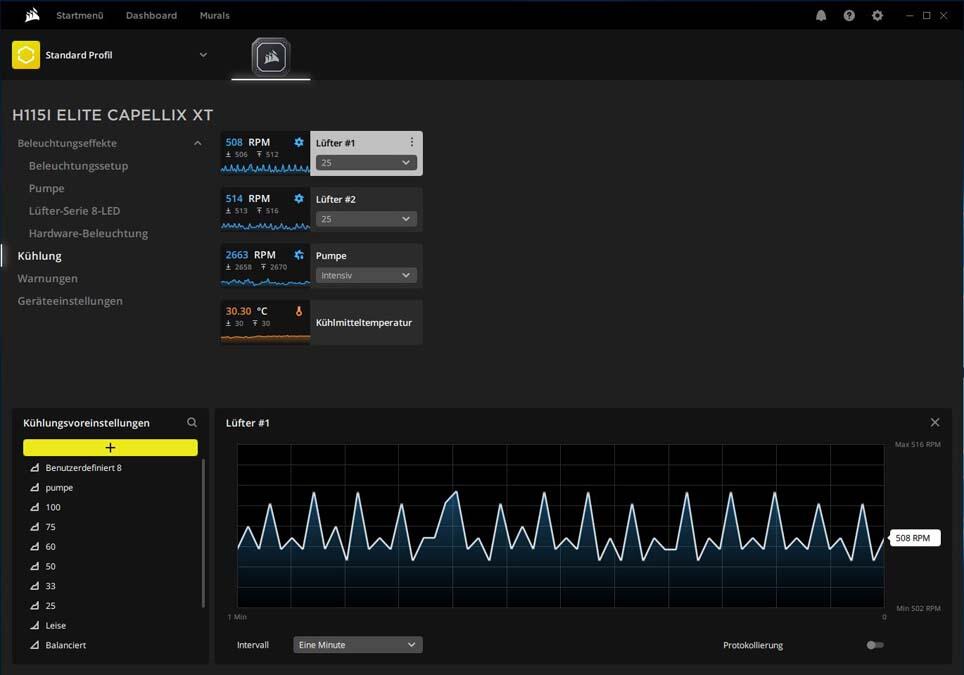
Task: Open the help question mark icon
Action: 849,15
